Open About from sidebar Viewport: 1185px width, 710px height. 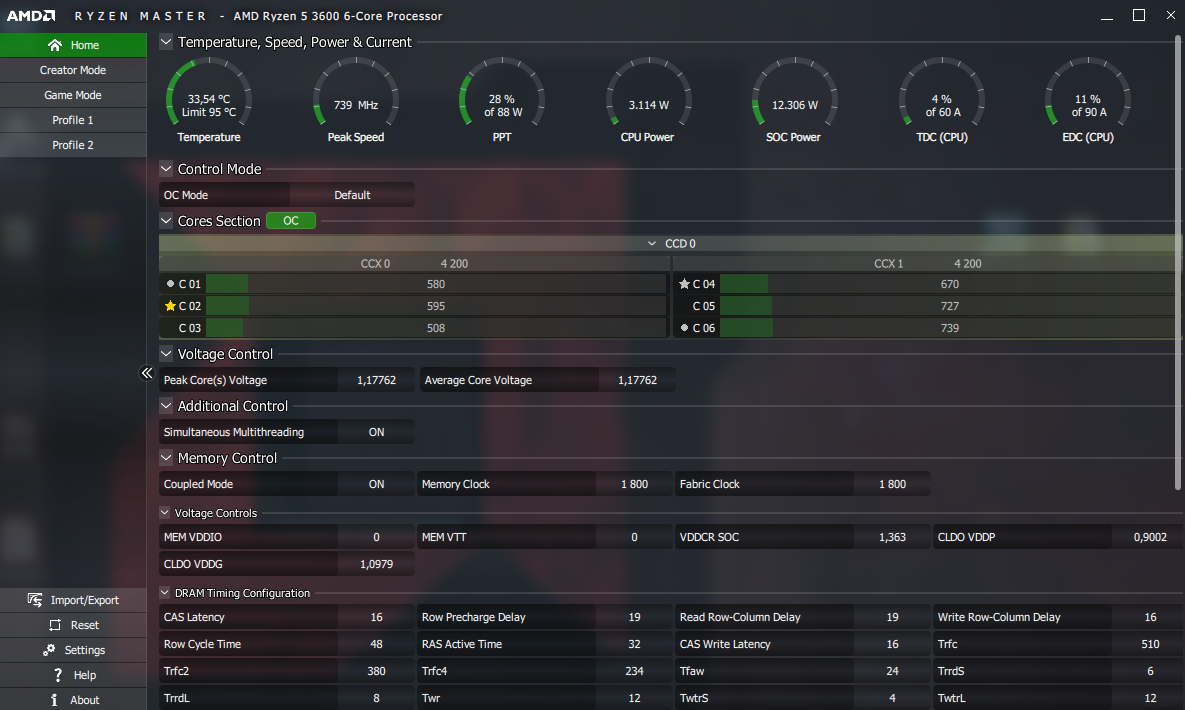(73, 699)
